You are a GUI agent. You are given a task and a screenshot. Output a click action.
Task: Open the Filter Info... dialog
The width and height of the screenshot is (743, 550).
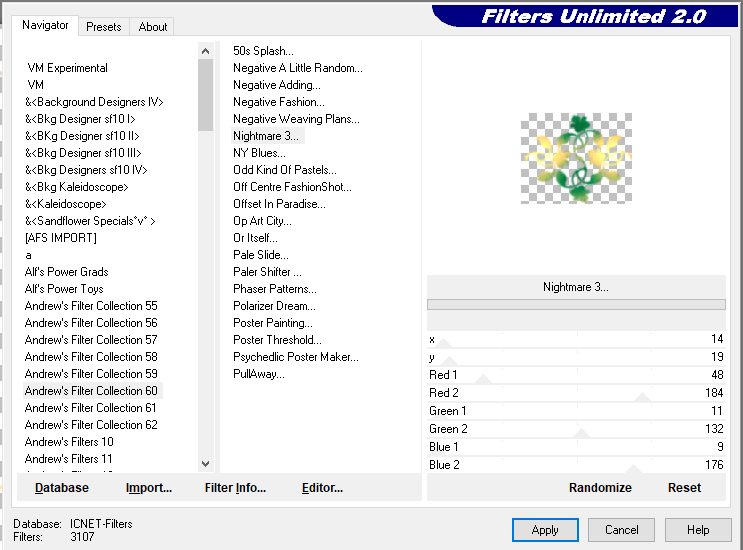coord(235,488)
